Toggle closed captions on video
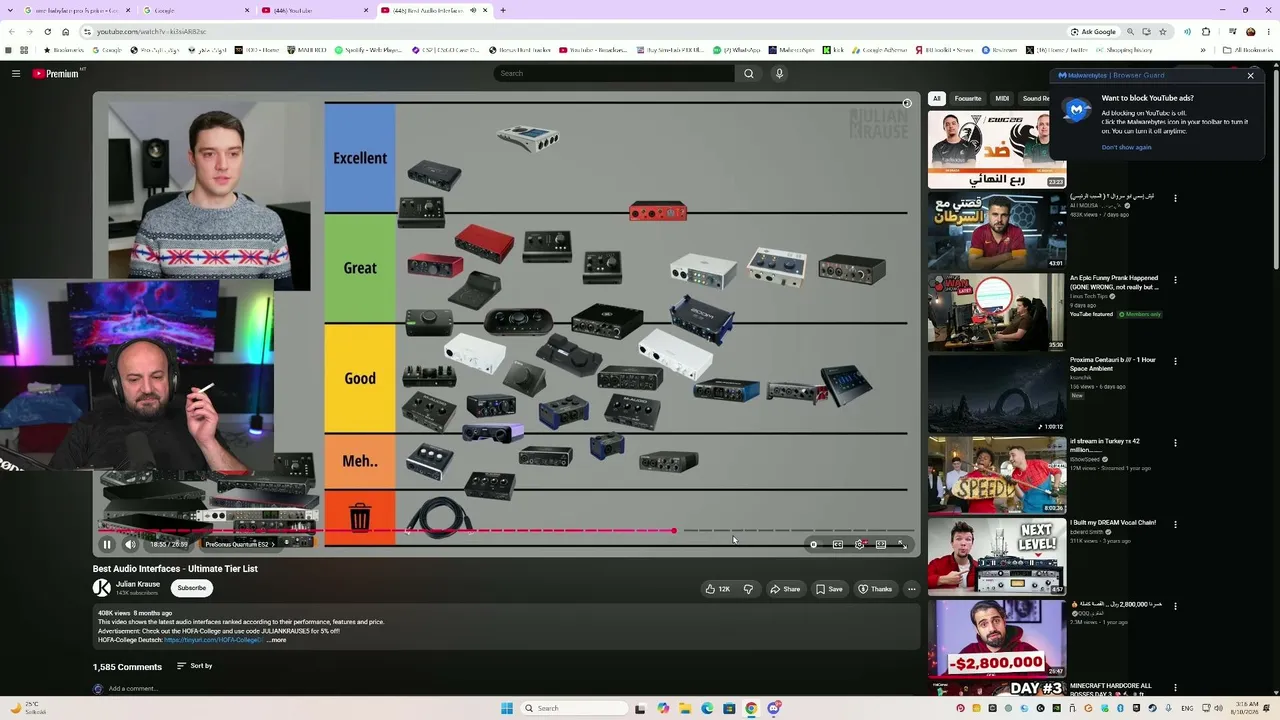This screenshot has height=720, width=1280. point(837,544)
